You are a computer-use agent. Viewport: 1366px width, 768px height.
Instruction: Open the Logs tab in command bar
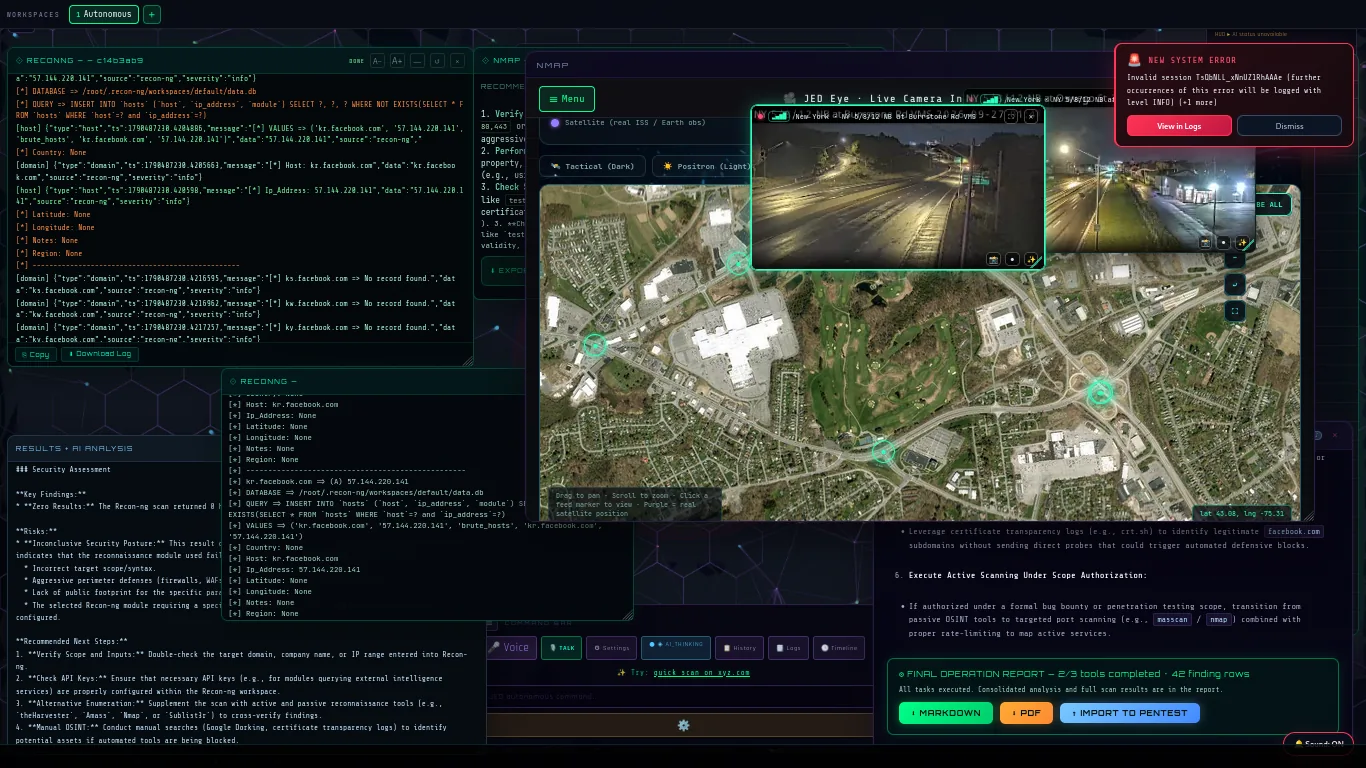click(x=790, y=648)
